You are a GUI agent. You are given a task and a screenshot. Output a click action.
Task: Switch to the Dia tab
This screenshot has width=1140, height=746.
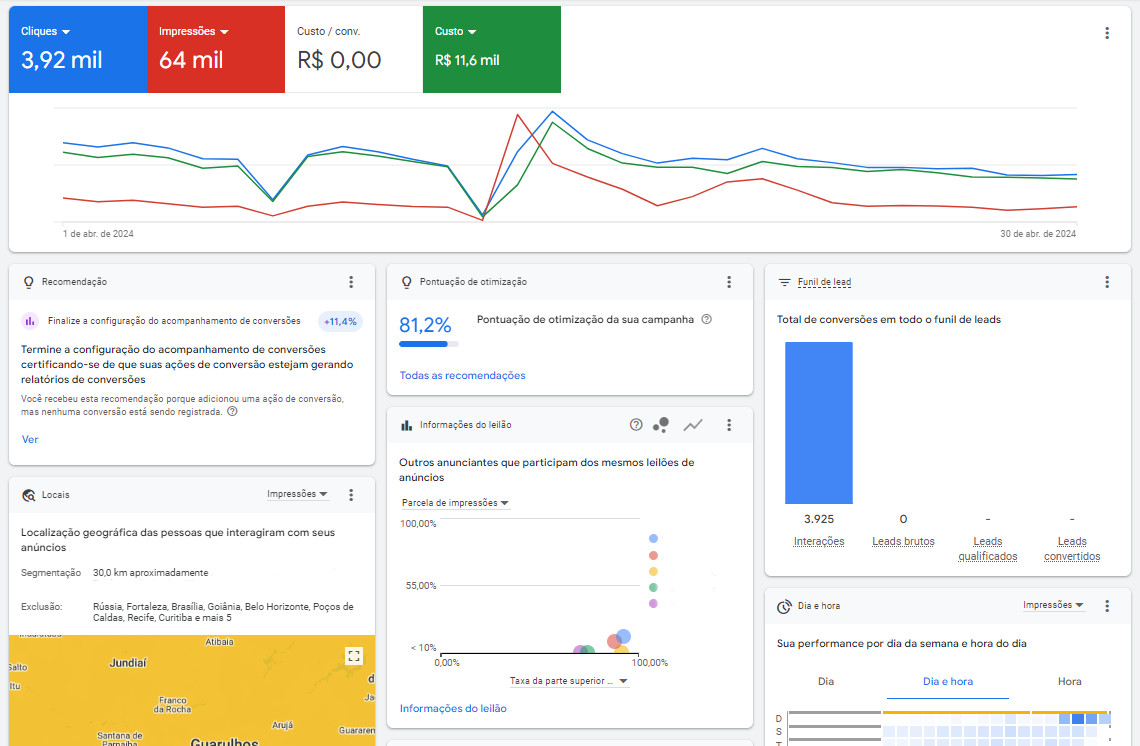click(x=826, y=681)
